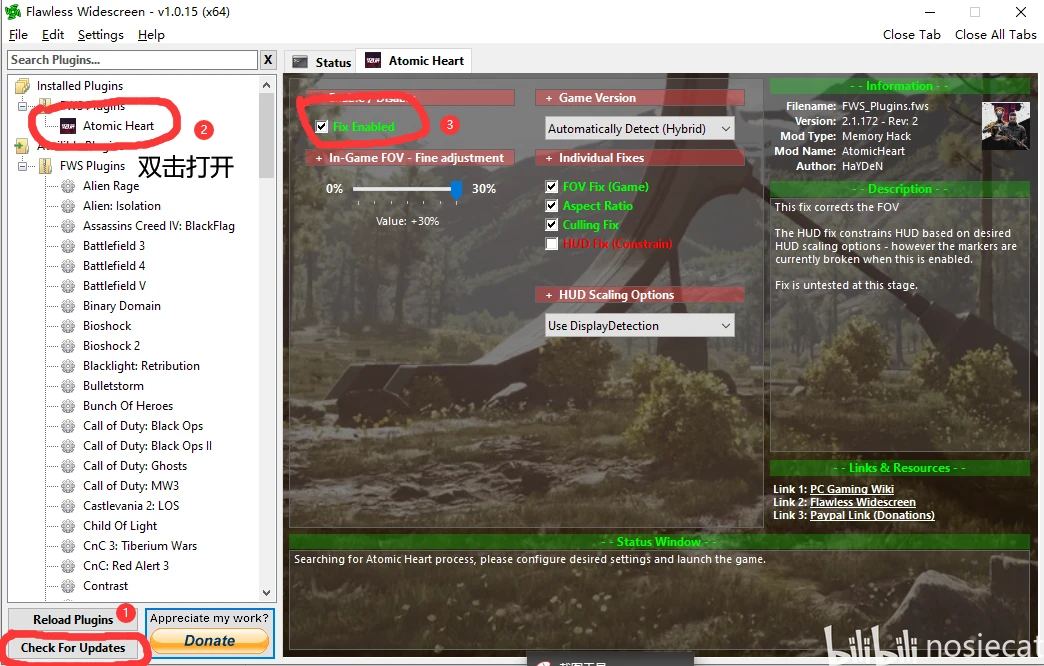This screenshot has width=1044, height=666.
Task: Select CnC 3: Tiberium Wars in tree
Action: click(140, 545)
